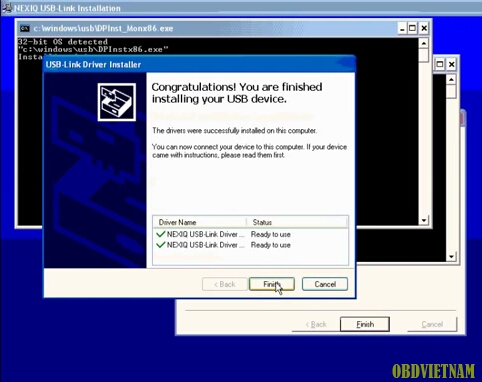
Task: Click the NEXIQ USB-Link Installation title icon
Action: (x=7, y=7)
